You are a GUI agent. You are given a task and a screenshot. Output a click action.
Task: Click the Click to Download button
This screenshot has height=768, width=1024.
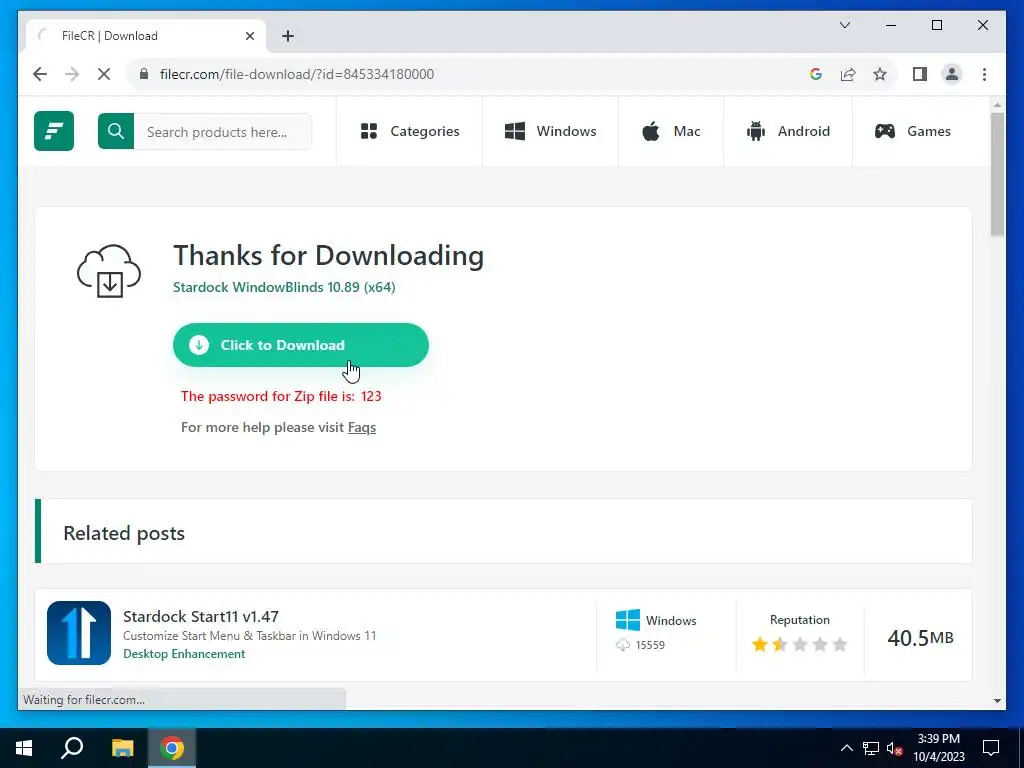click(300, 345)
